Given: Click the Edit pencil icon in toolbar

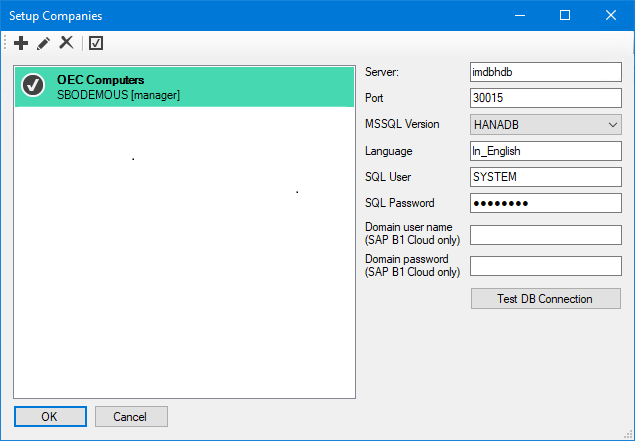Looking at the screenshot, I should pyautogui.click(x=44, y=43).
